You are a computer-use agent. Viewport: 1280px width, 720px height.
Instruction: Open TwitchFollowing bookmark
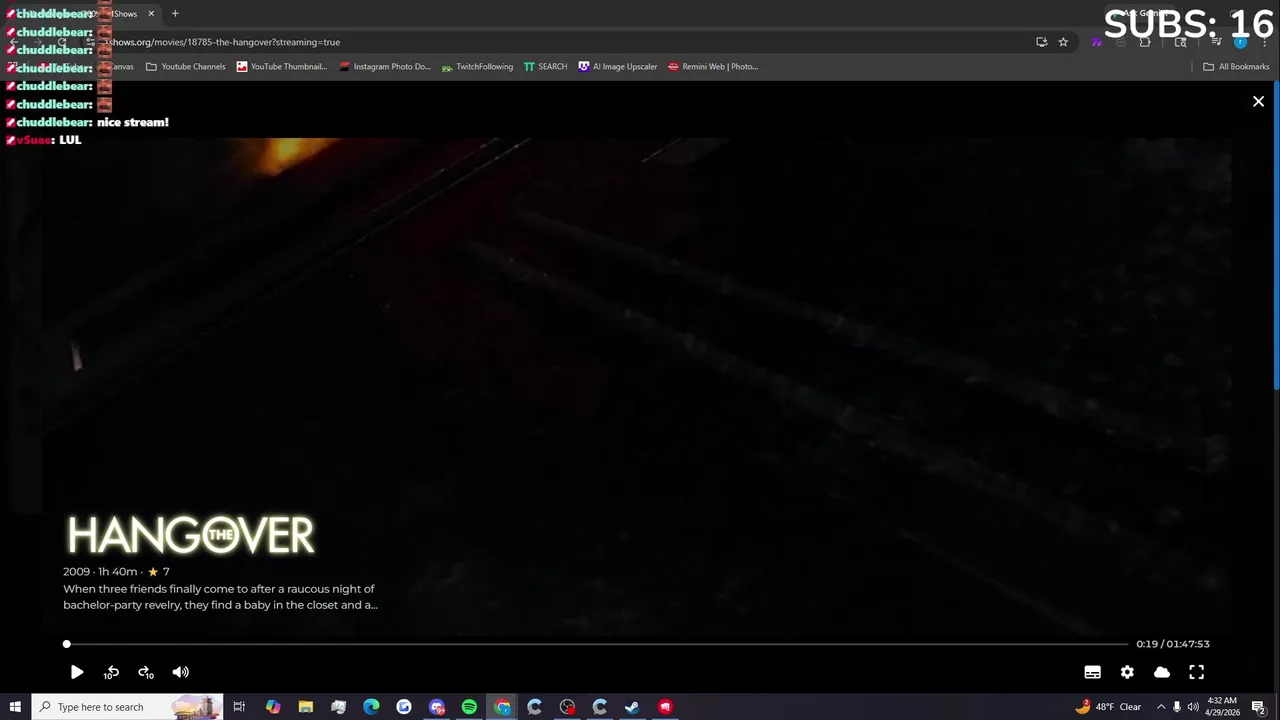coord(477,67)
